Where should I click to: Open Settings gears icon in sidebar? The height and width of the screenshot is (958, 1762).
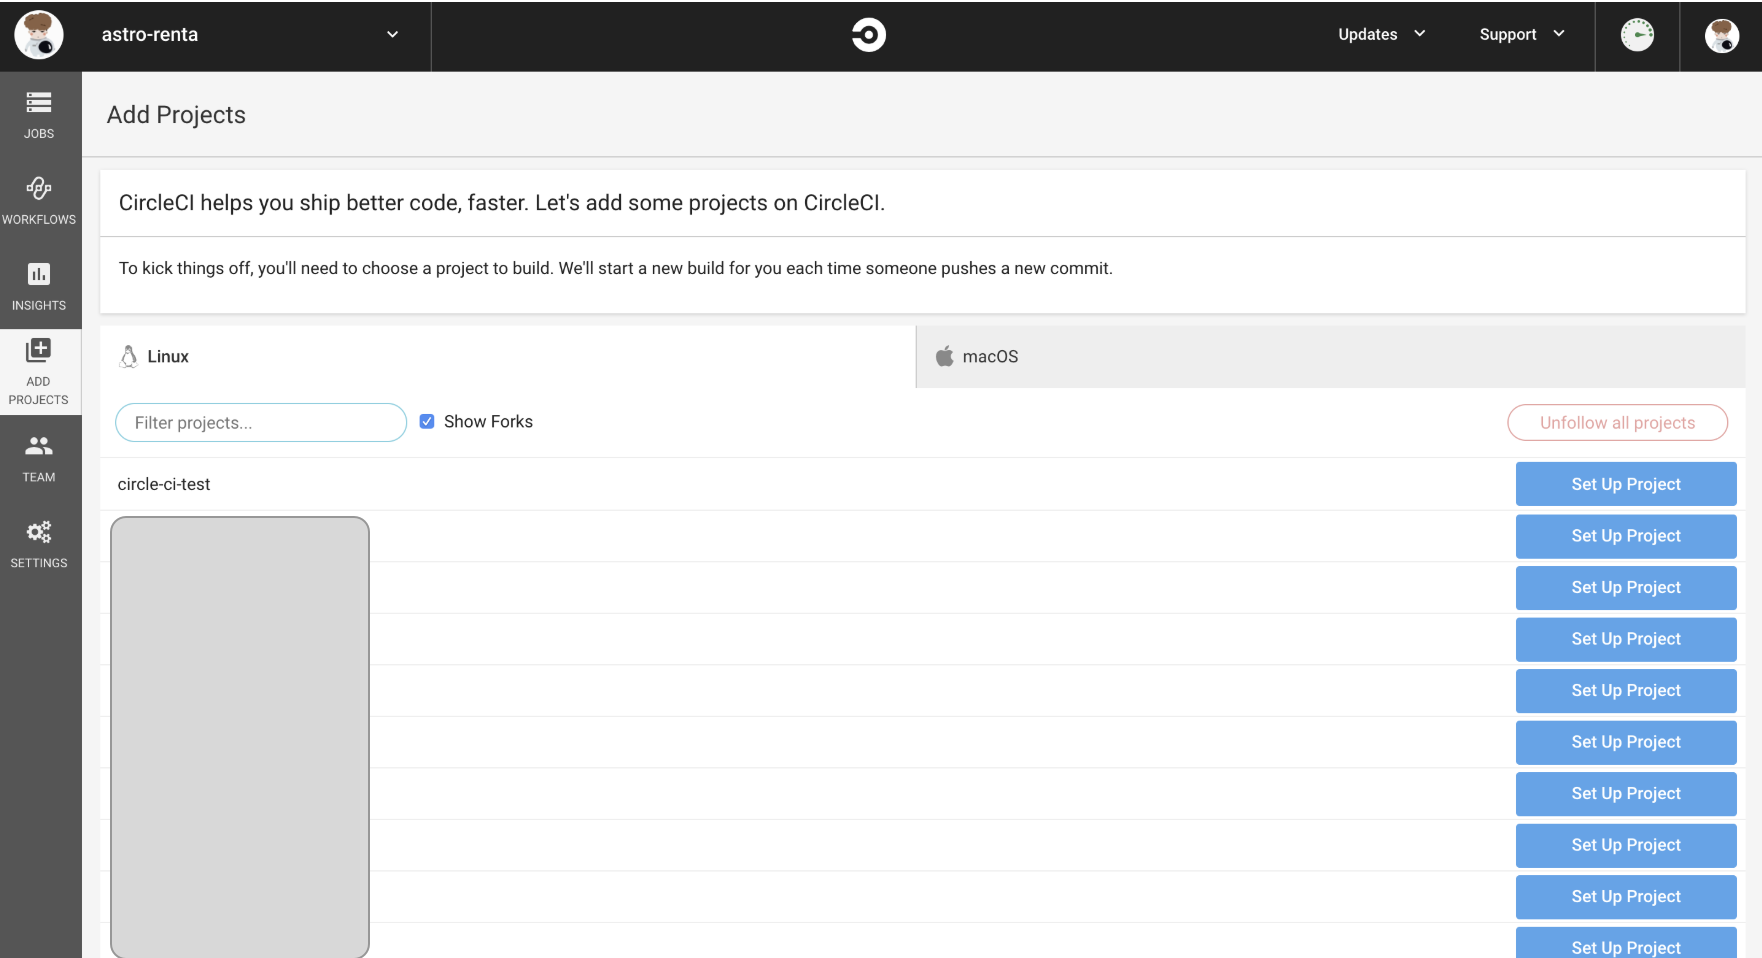pyautogui.click(x=39, y=533)
